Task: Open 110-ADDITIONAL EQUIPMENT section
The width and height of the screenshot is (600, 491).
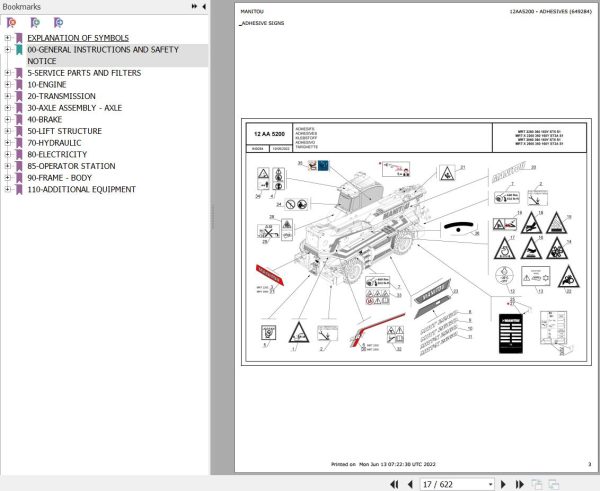Action: (82, 189)
